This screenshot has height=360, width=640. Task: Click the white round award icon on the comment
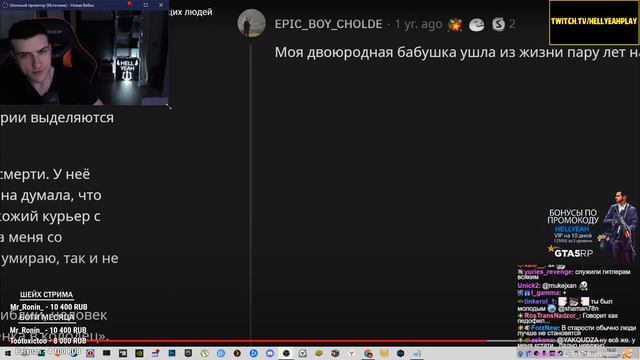(x=476, y=24)
